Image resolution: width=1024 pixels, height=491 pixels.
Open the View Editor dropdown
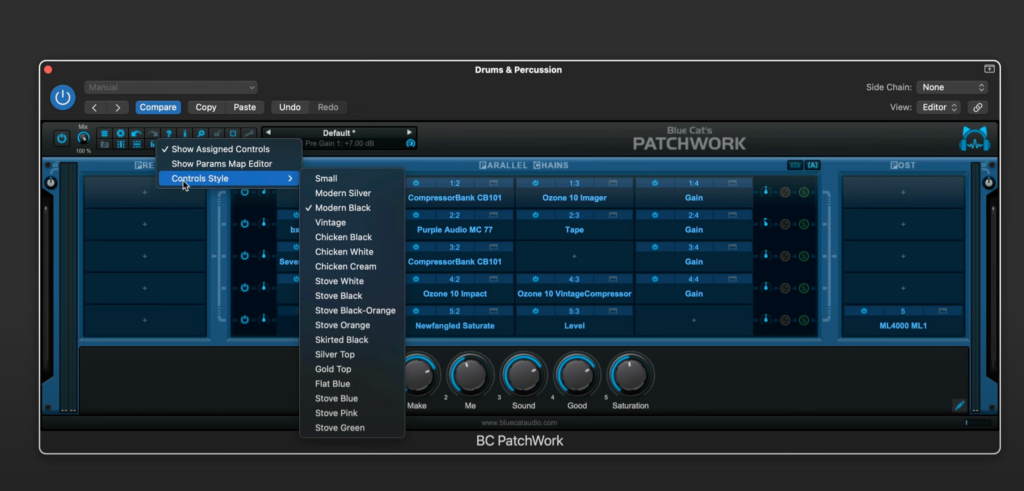tap(938, 107)
